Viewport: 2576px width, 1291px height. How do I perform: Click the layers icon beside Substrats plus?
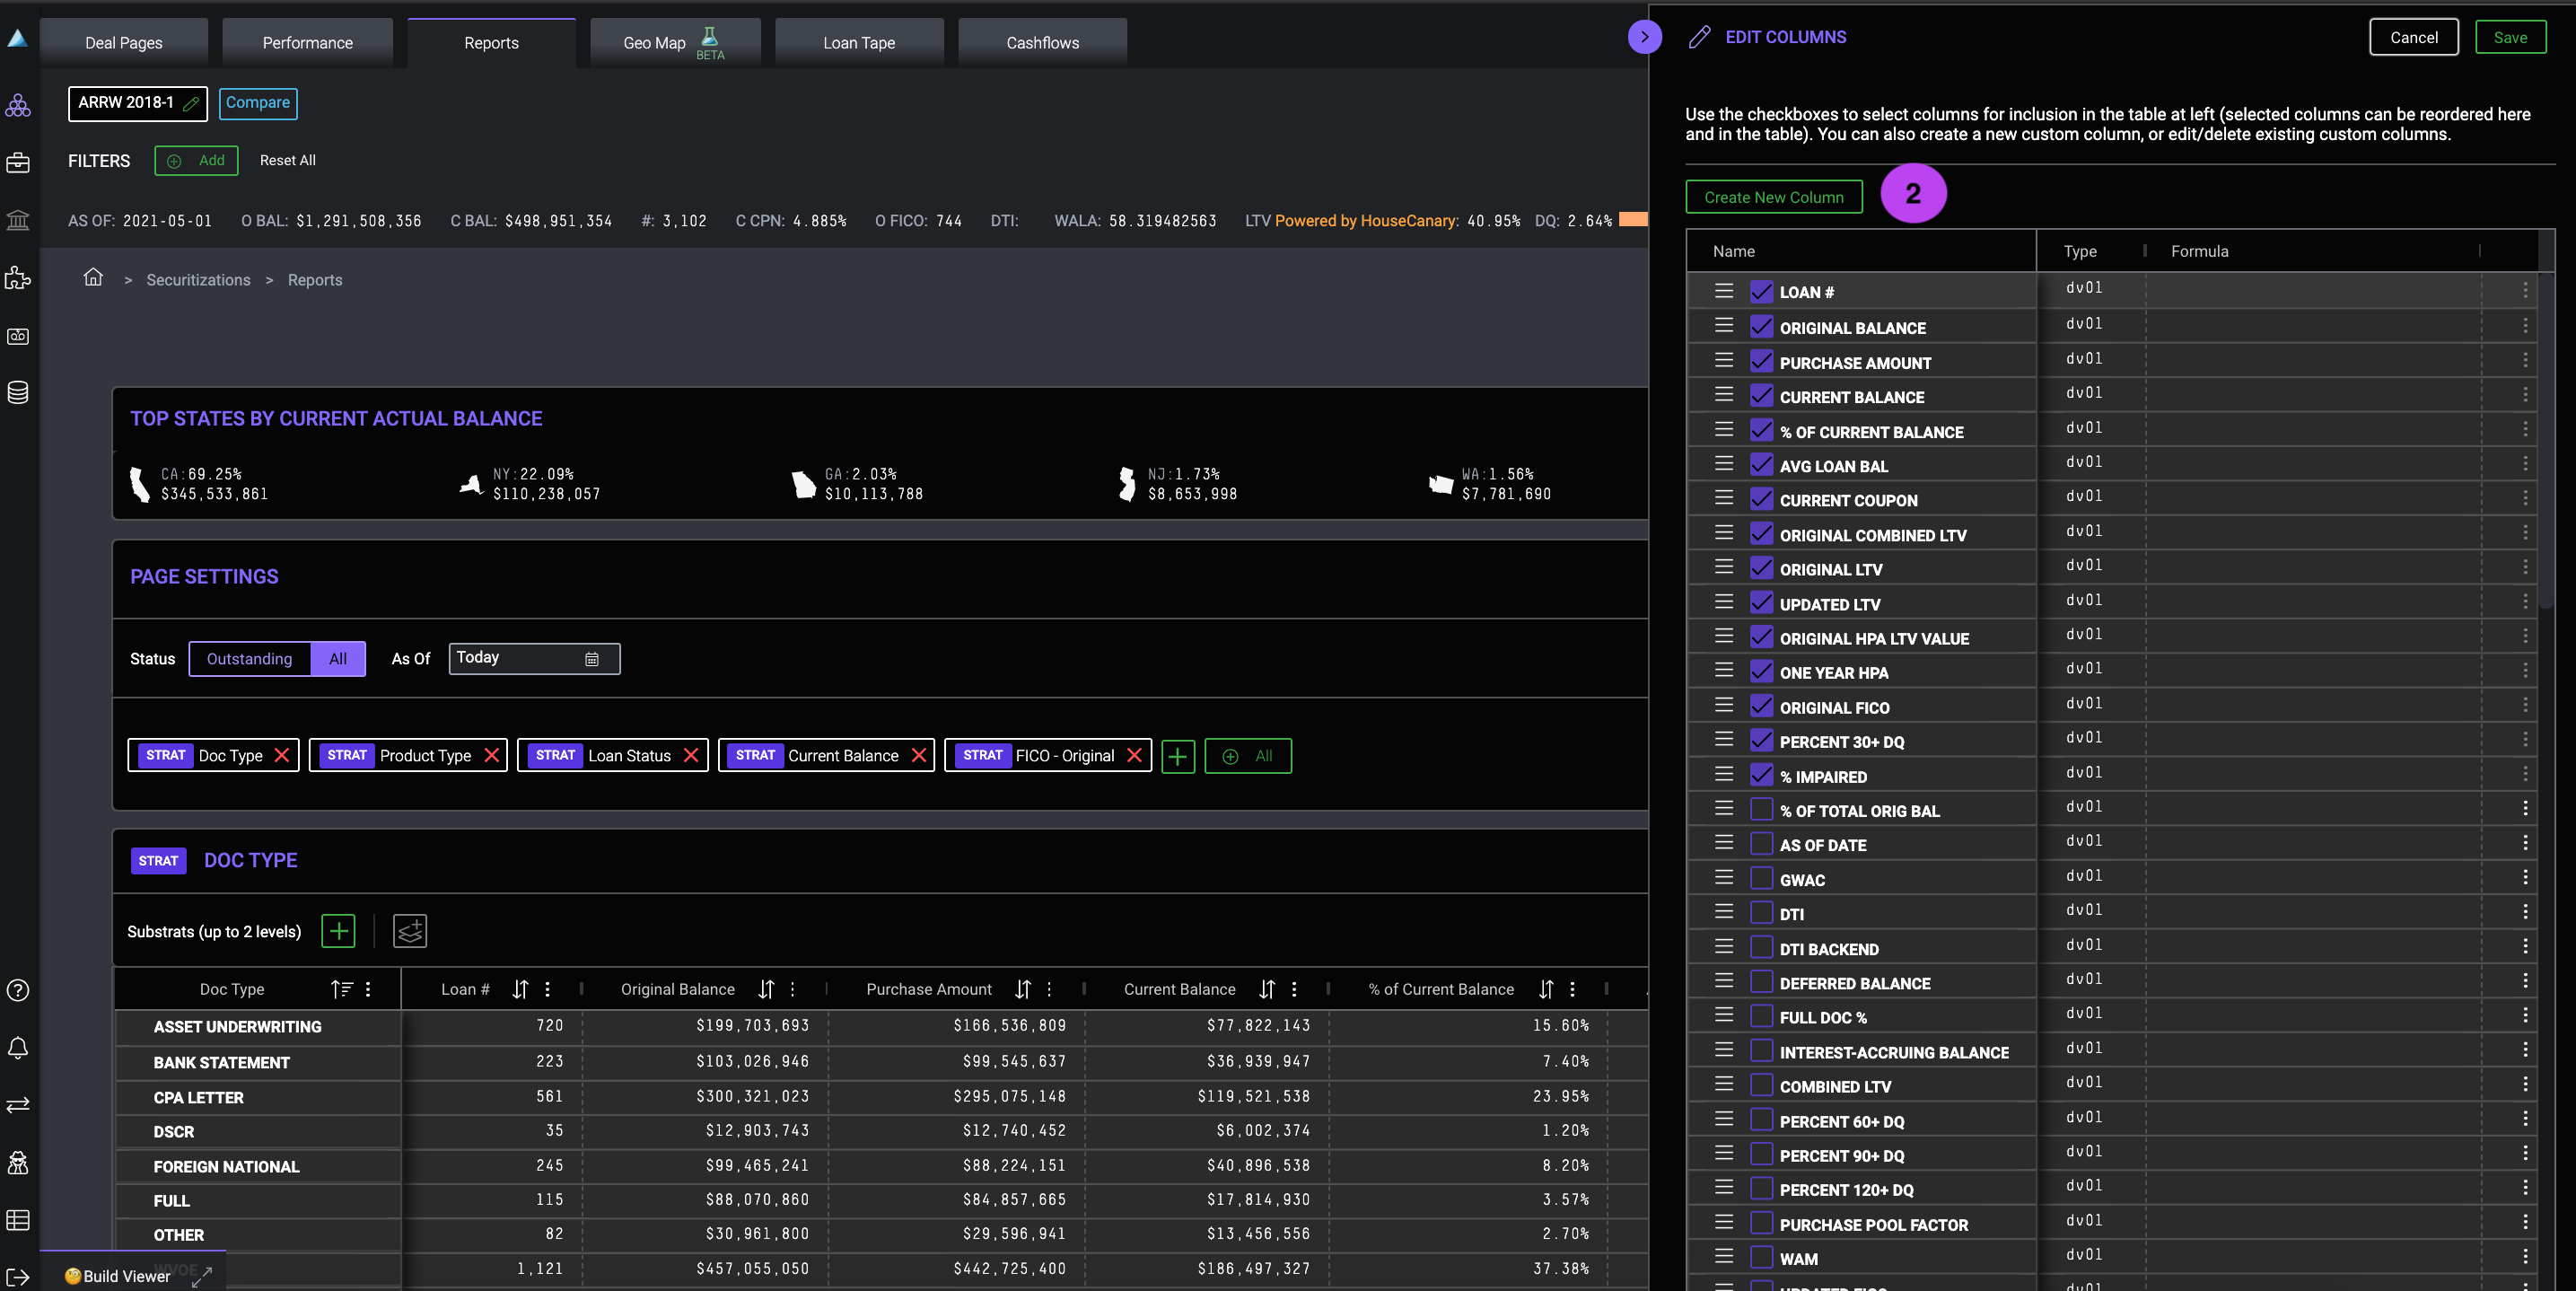coord(410,931)
